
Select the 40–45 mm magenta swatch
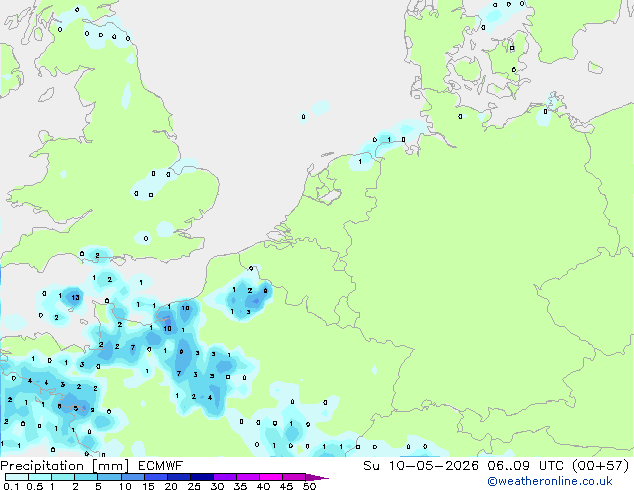coord(271,477)
